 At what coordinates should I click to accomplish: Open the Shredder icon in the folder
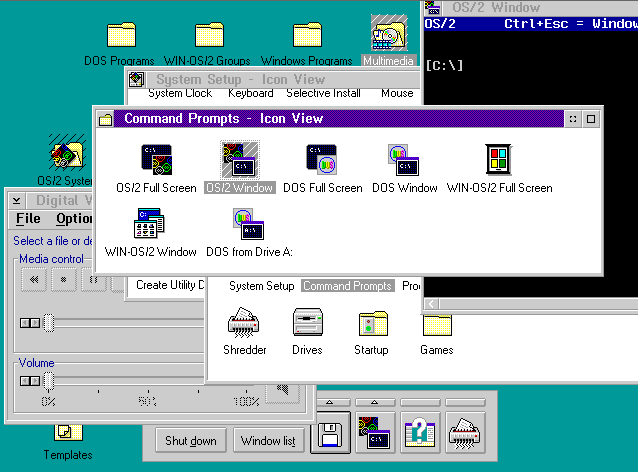[x=244, y=324]
